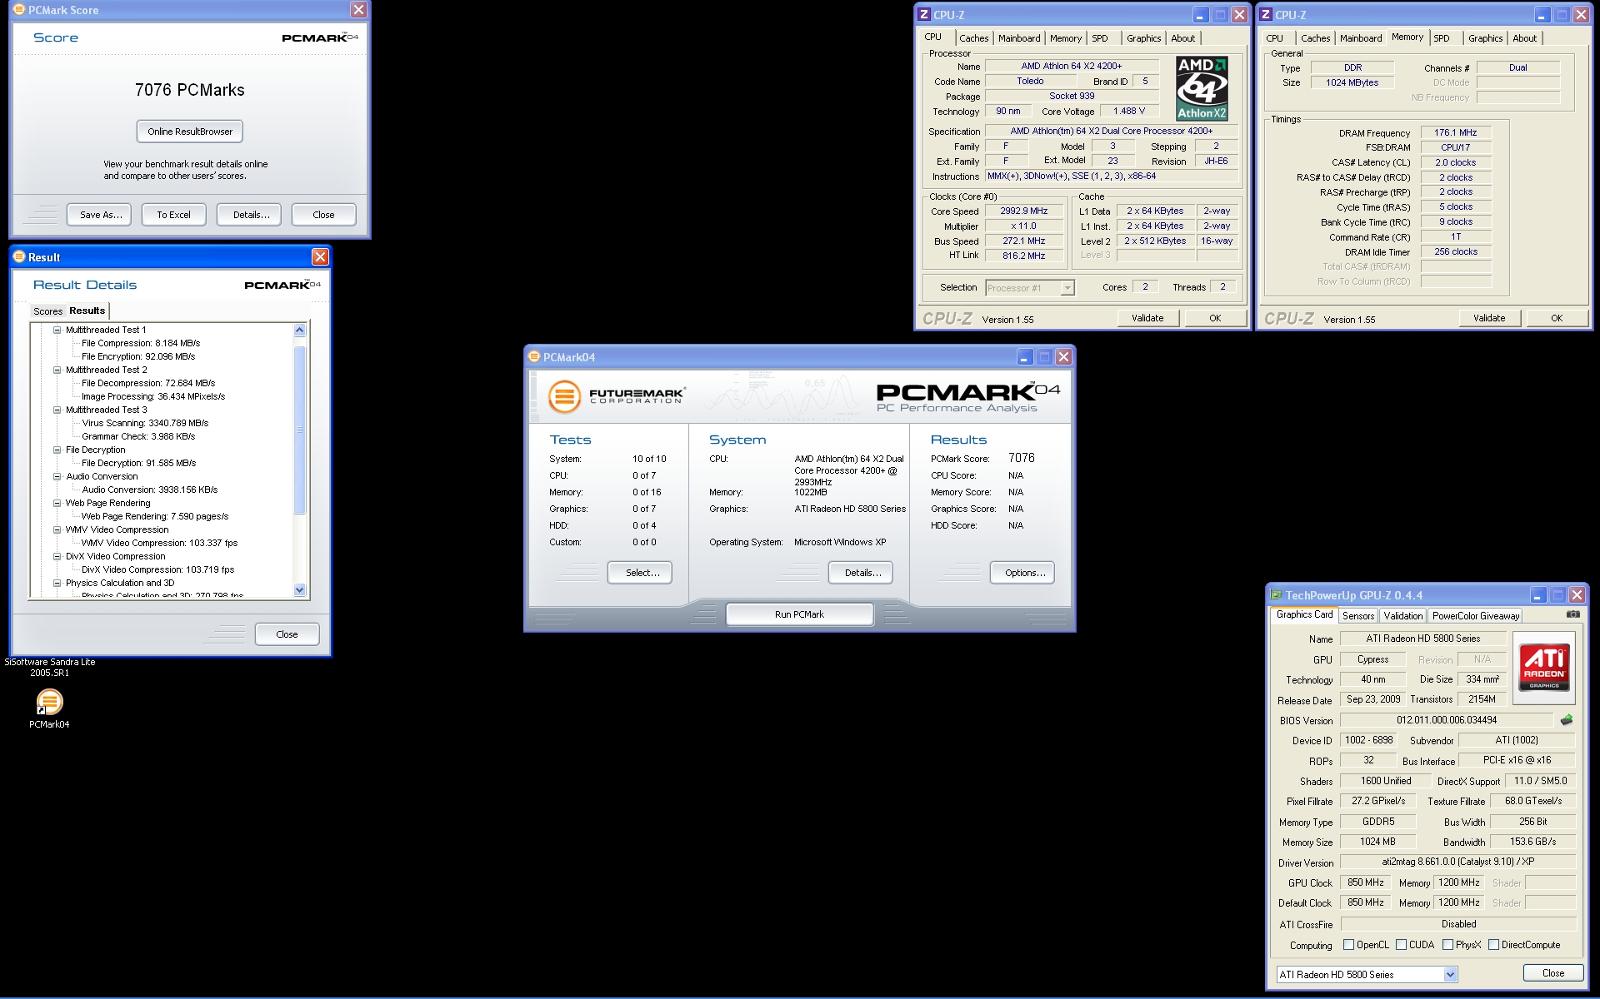Minimize the GPU-Z window

coord(1539,595)
